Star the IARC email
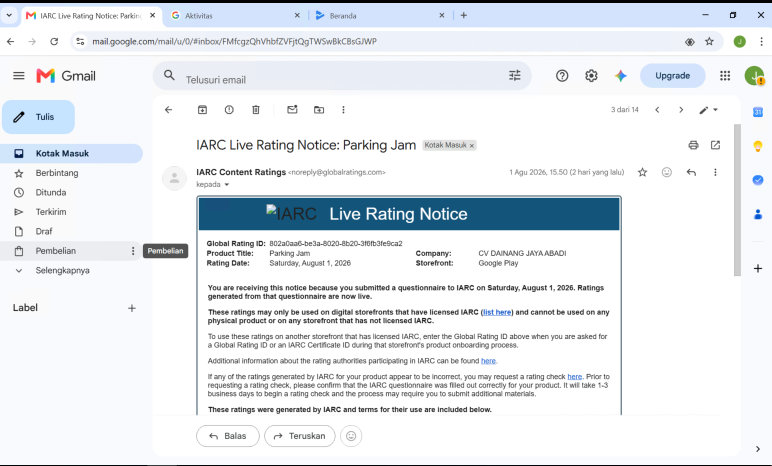Viewport: 772px width, 466px height. pyautogui.click(x=643, y=172)
